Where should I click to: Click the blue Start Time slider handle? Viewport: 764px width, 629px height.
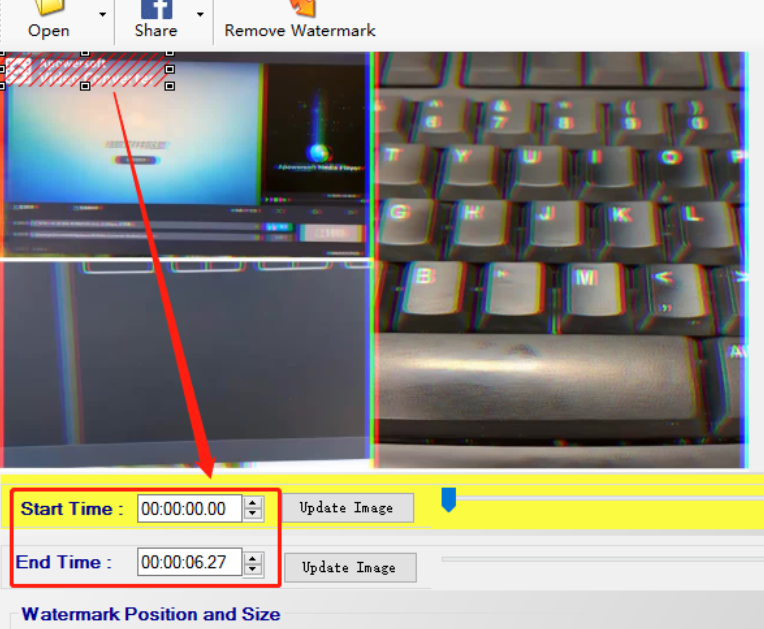point(448,499)
